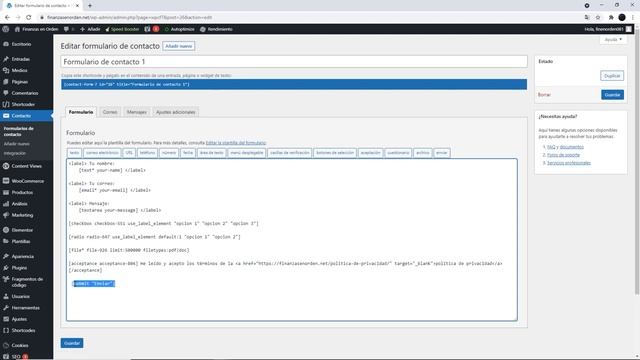
Task: Open Speed Booster admin bar item
Action: (x=122, y=29)
